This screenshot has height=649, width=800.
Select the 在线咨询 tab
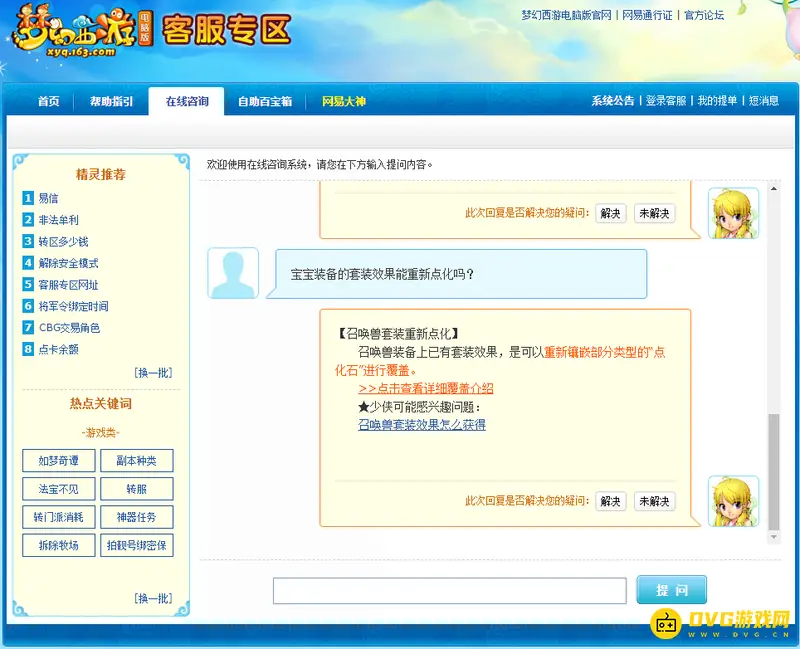pyautogui.click(x=187, y=101)
